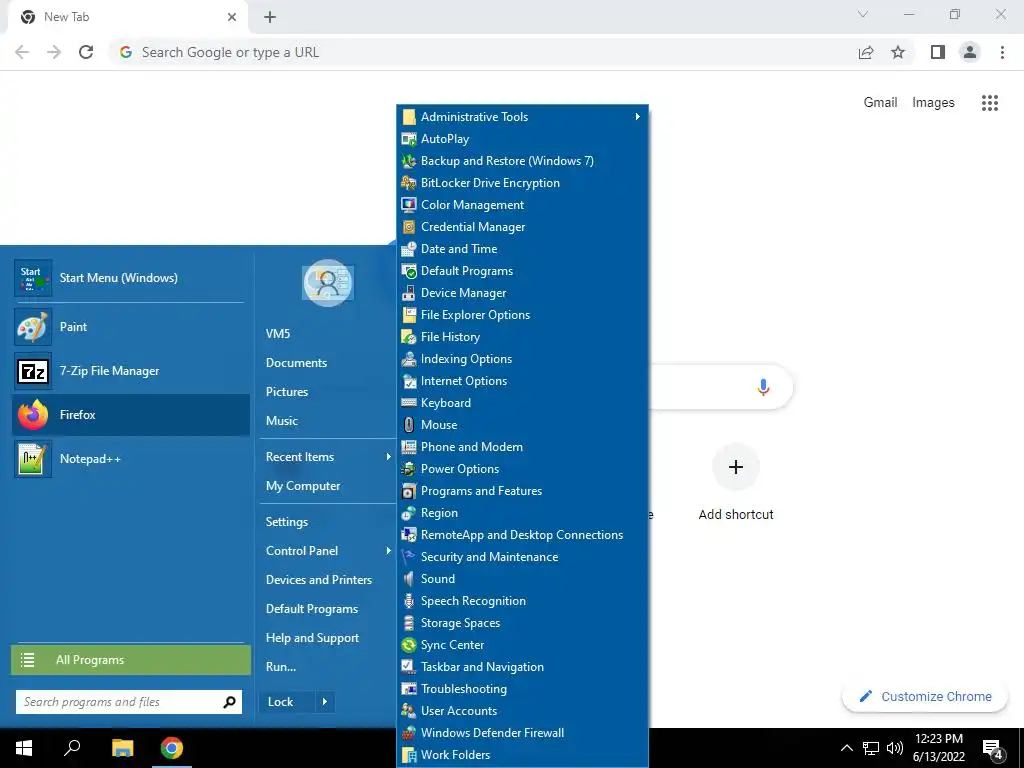Click All Programs button
The width and height of the screenshot is (1024, 768).
(x=131, y=660)
